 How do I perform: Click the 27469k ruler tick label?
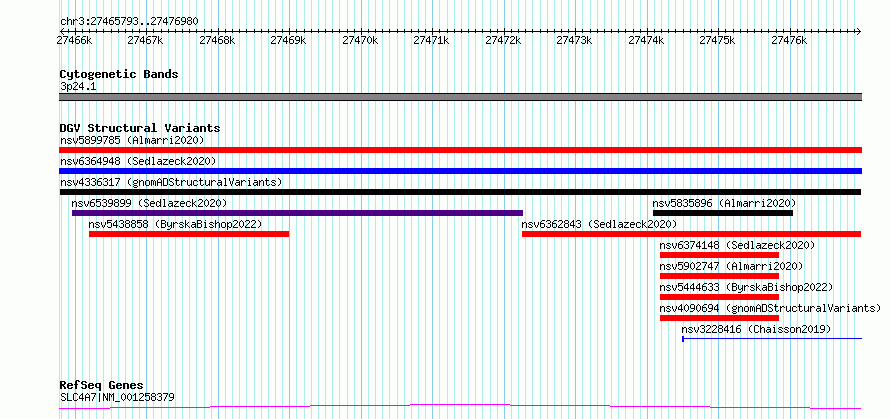(289, 40)
